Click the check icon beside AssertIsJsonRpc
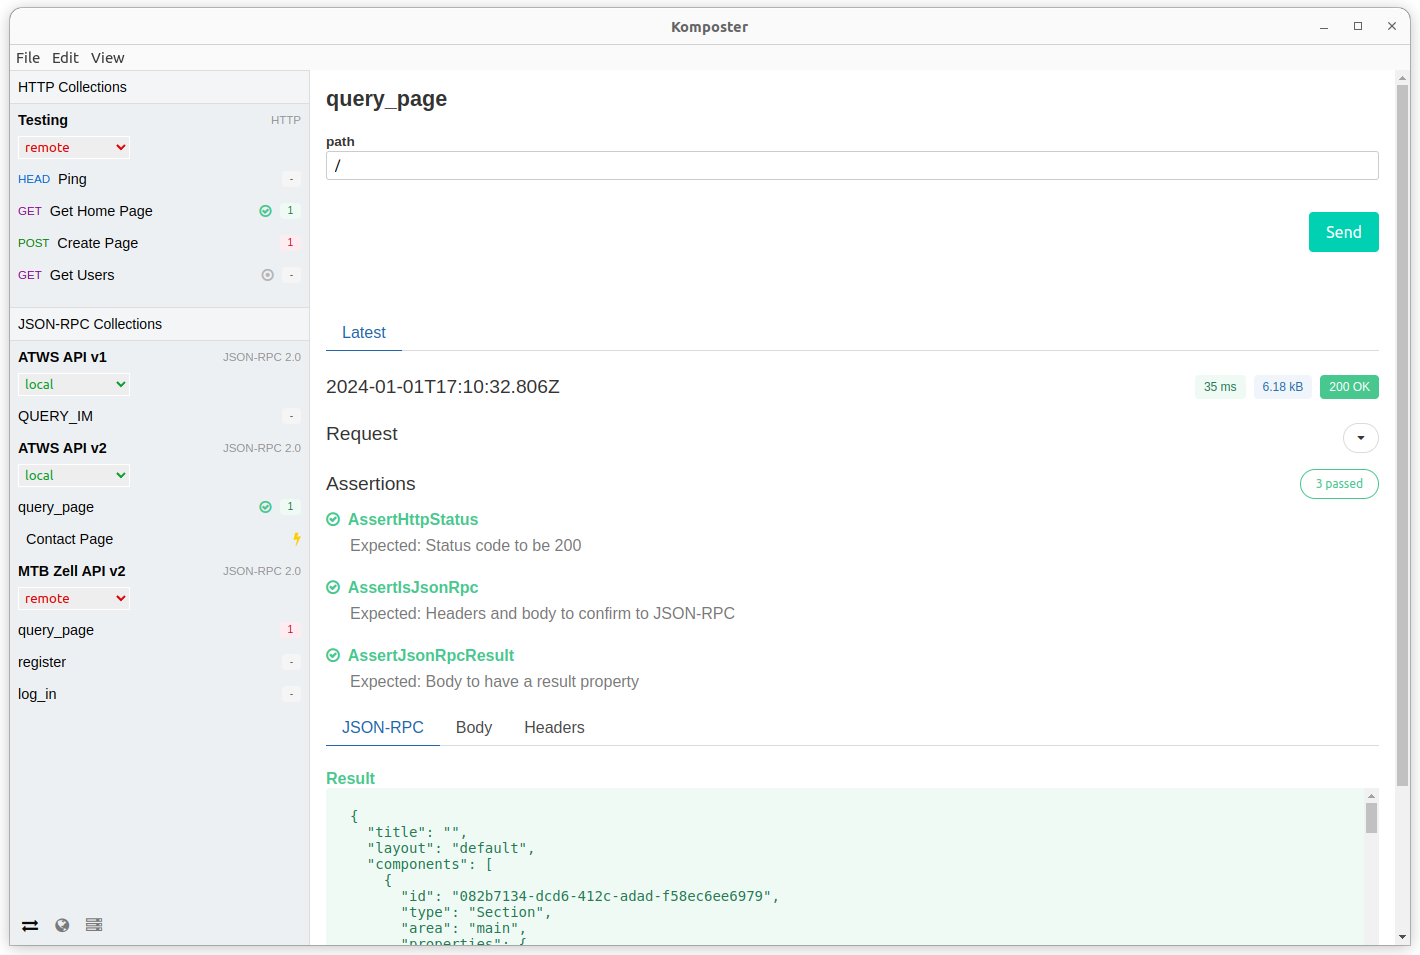The width and height of the screenshot is (1420, 955). tap(333, 587)
